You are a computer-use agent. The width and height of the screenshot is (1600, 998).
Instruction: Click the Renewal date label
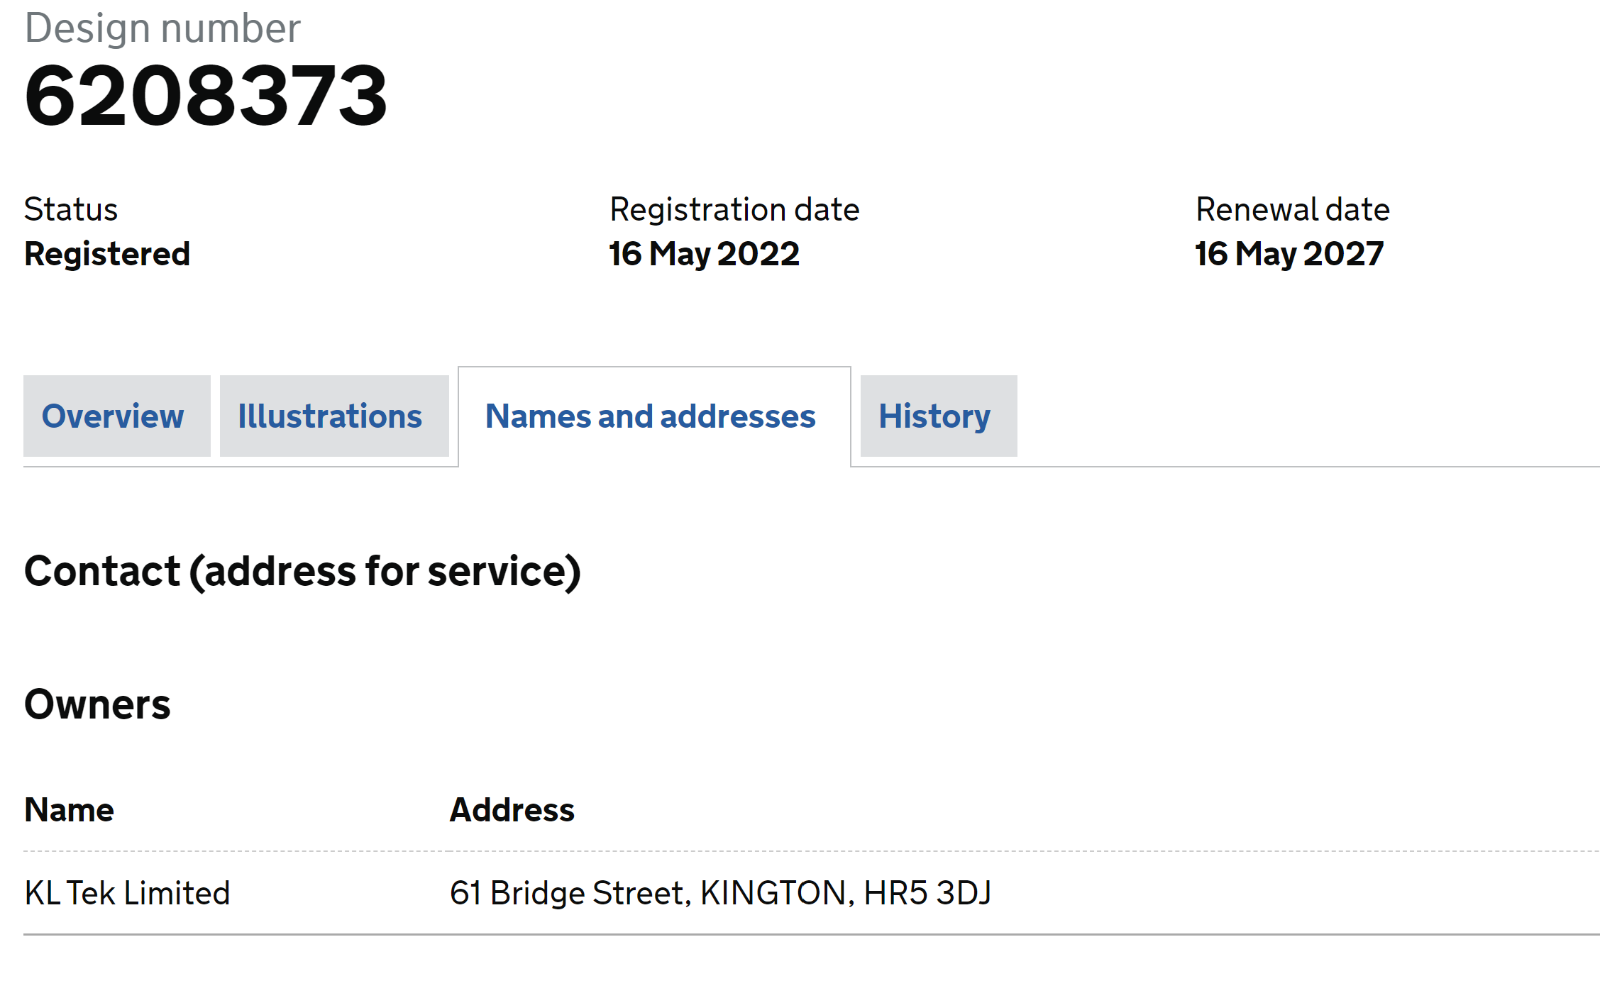pos(1292,210)
